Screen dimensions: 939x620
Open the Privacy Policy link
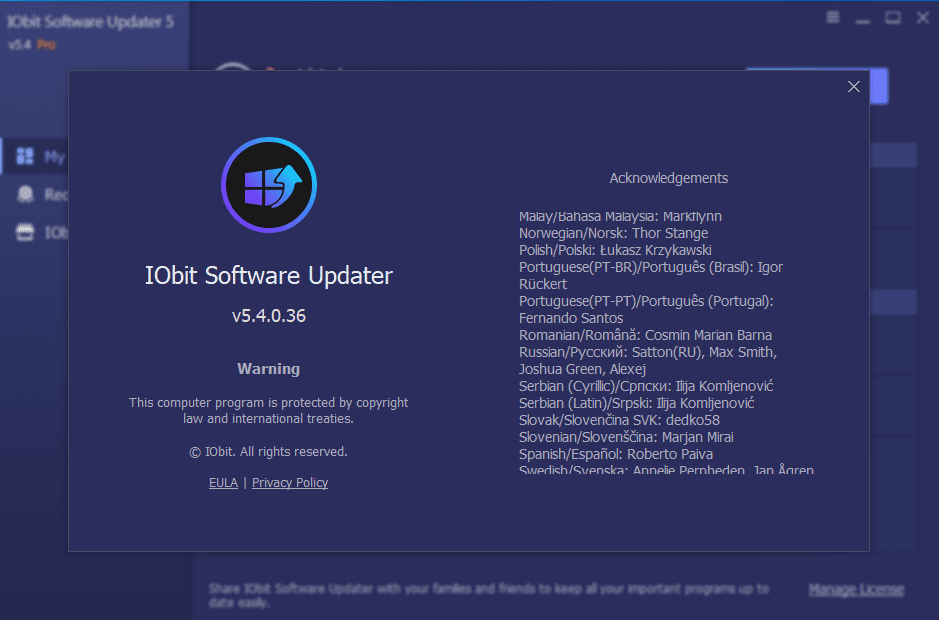(x=290, y=483)
